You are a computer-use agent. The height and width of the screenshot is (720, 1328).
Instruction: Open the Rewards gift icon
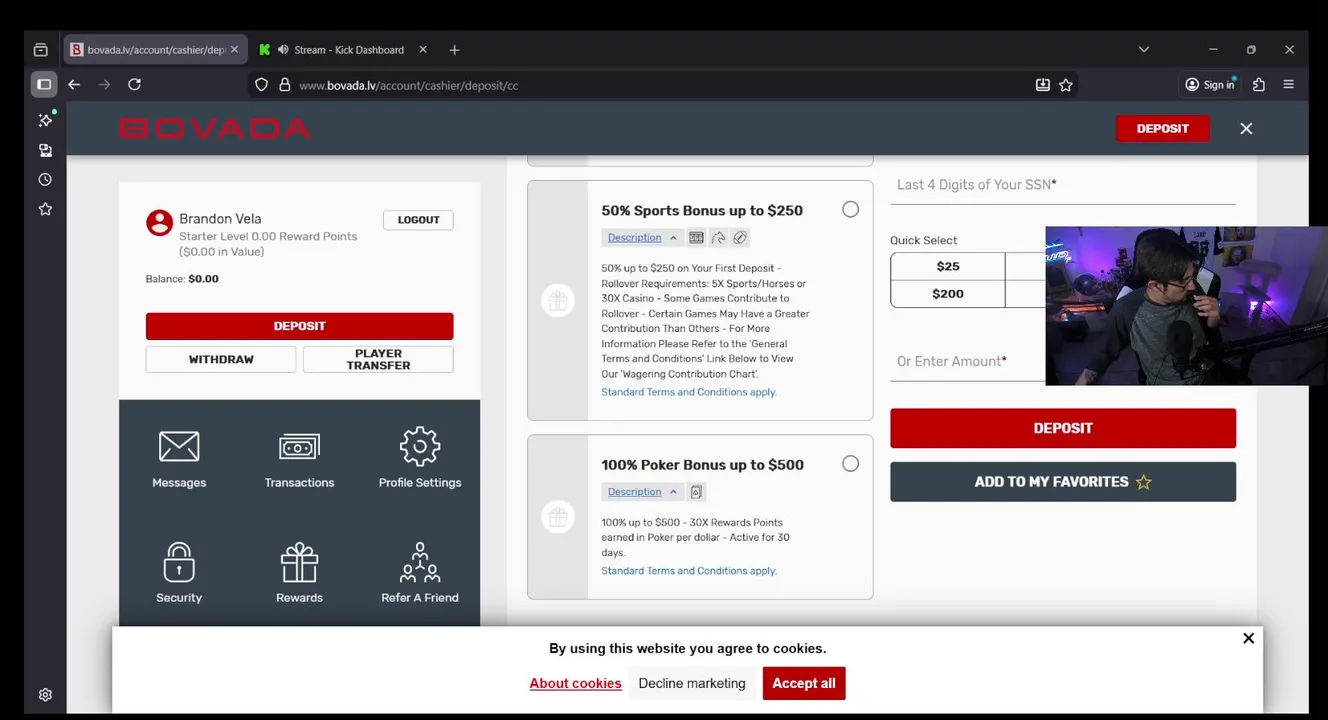click(299, 562)
